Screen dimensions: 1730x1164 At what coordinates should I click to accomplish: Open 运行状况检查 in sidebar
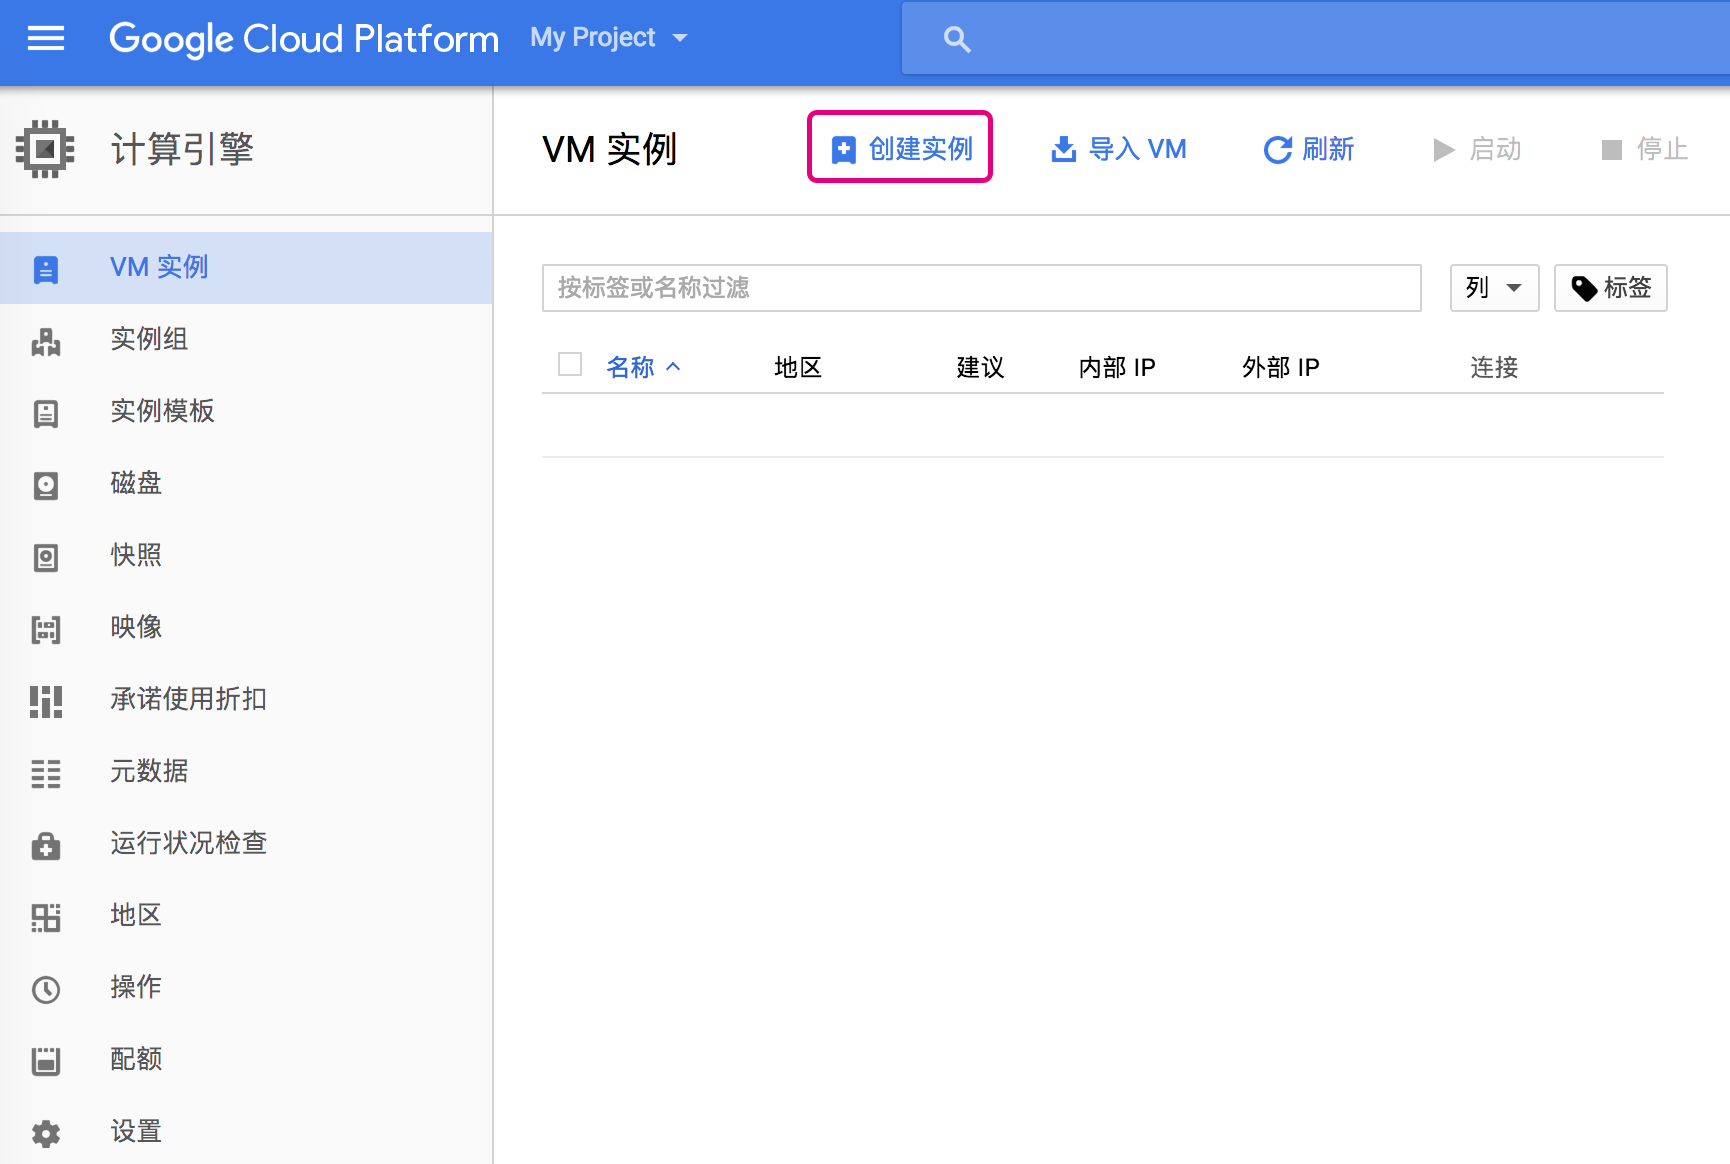pyautogui.click(x=246, y=844)
